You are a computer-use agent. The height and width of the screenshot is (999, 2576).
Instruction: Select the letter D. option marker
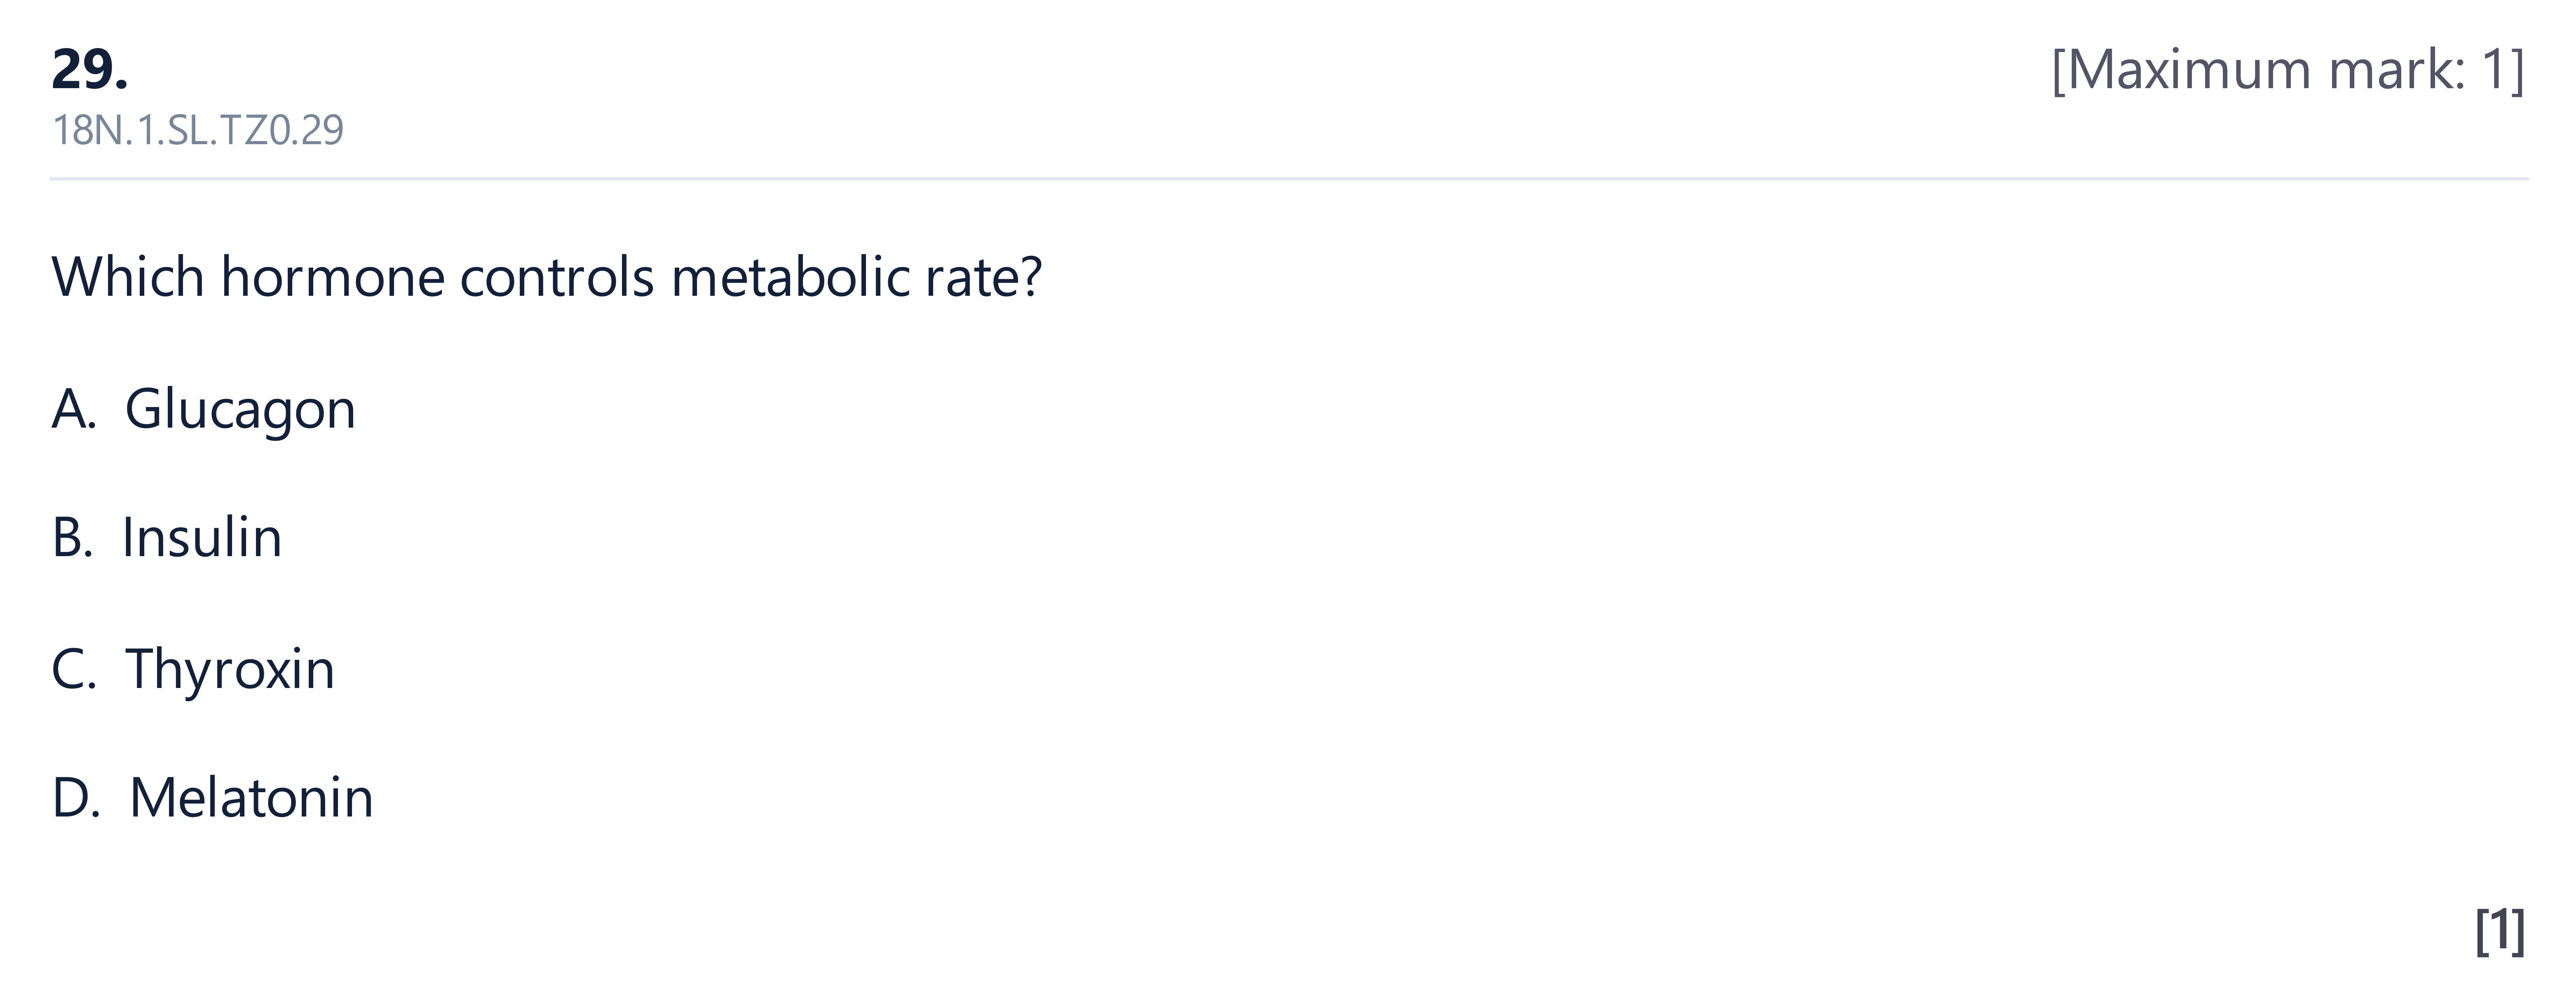point(76,798)
